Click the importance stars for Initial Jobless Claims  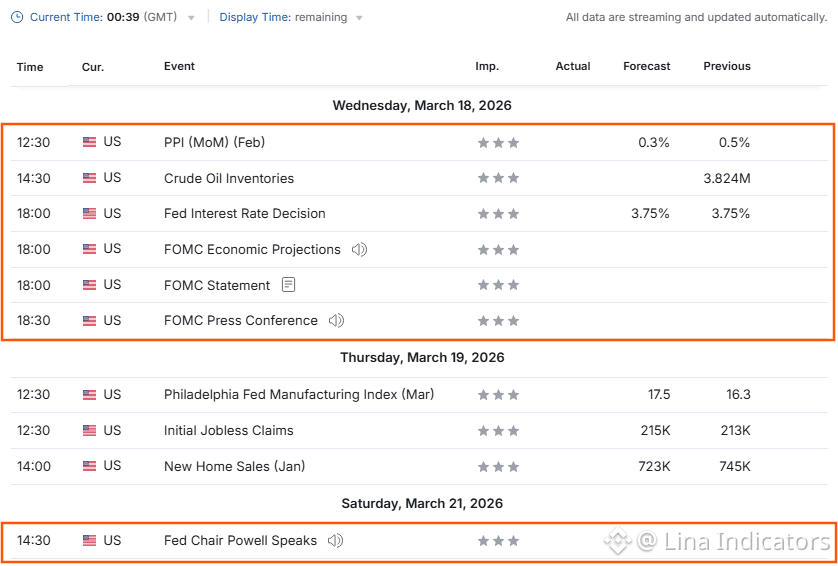(x=498, y=431)
